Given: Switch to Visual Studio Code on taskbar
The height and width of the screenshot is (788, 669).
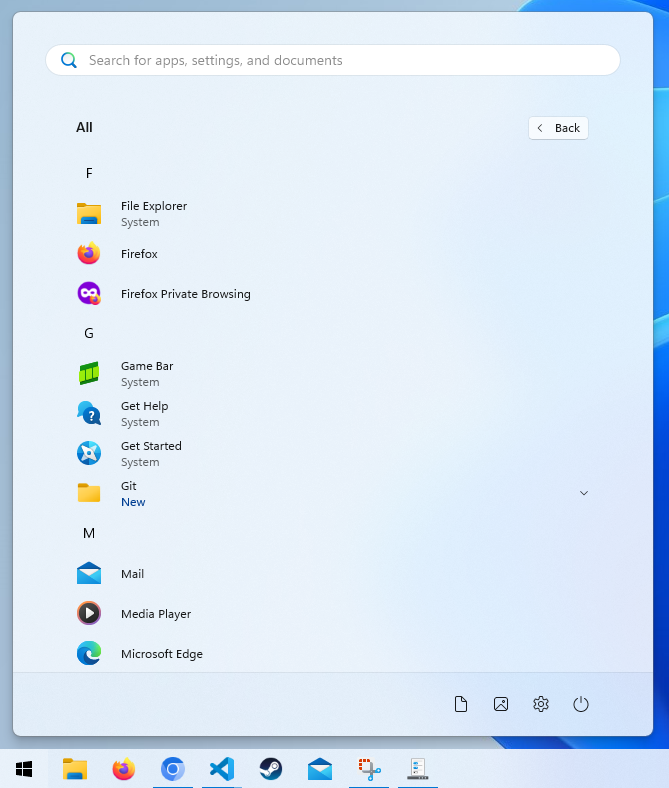Looking at the screenshot, I should [222, 769].
